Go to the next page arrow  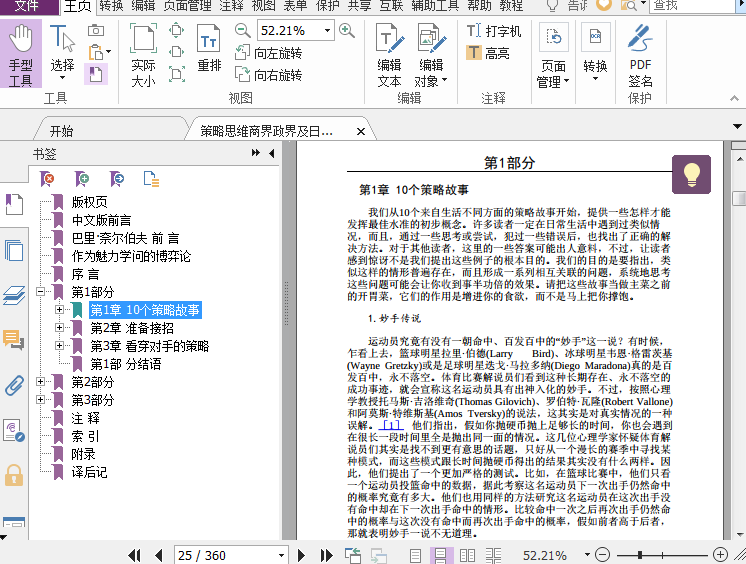point(301,555)
